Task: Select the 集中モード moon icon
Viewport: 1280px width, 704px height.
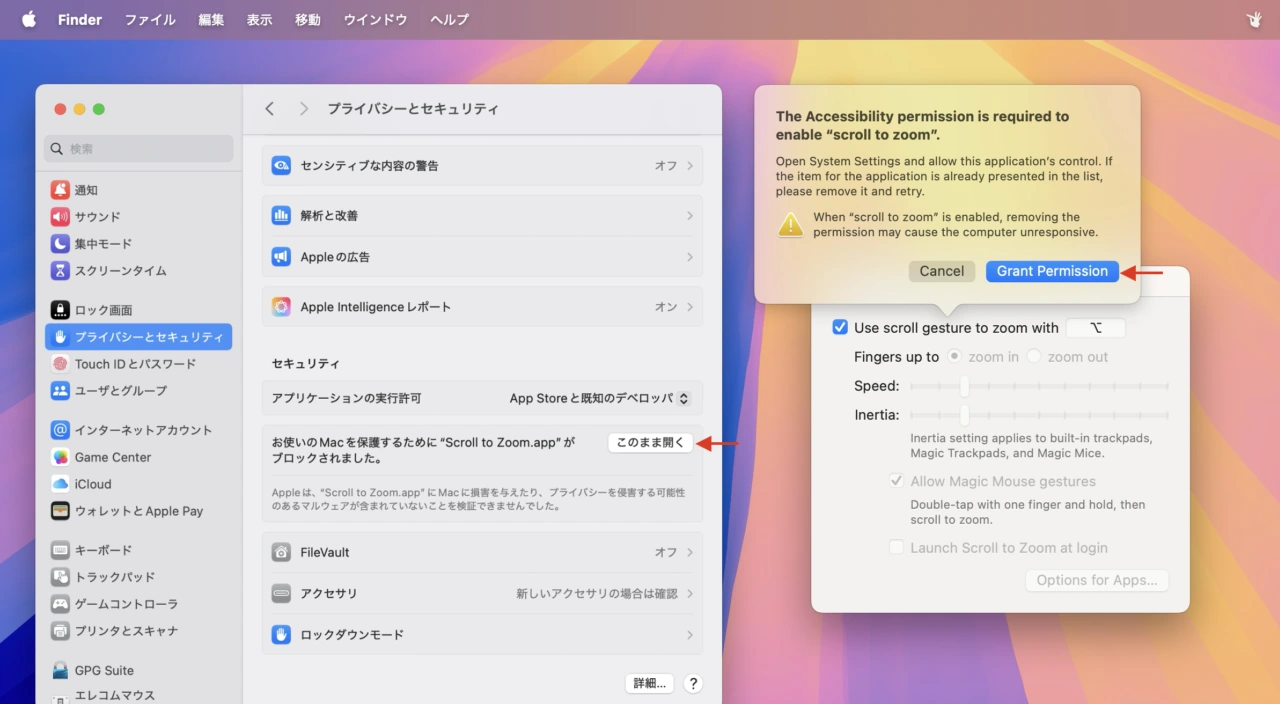Action: [60, 244]
